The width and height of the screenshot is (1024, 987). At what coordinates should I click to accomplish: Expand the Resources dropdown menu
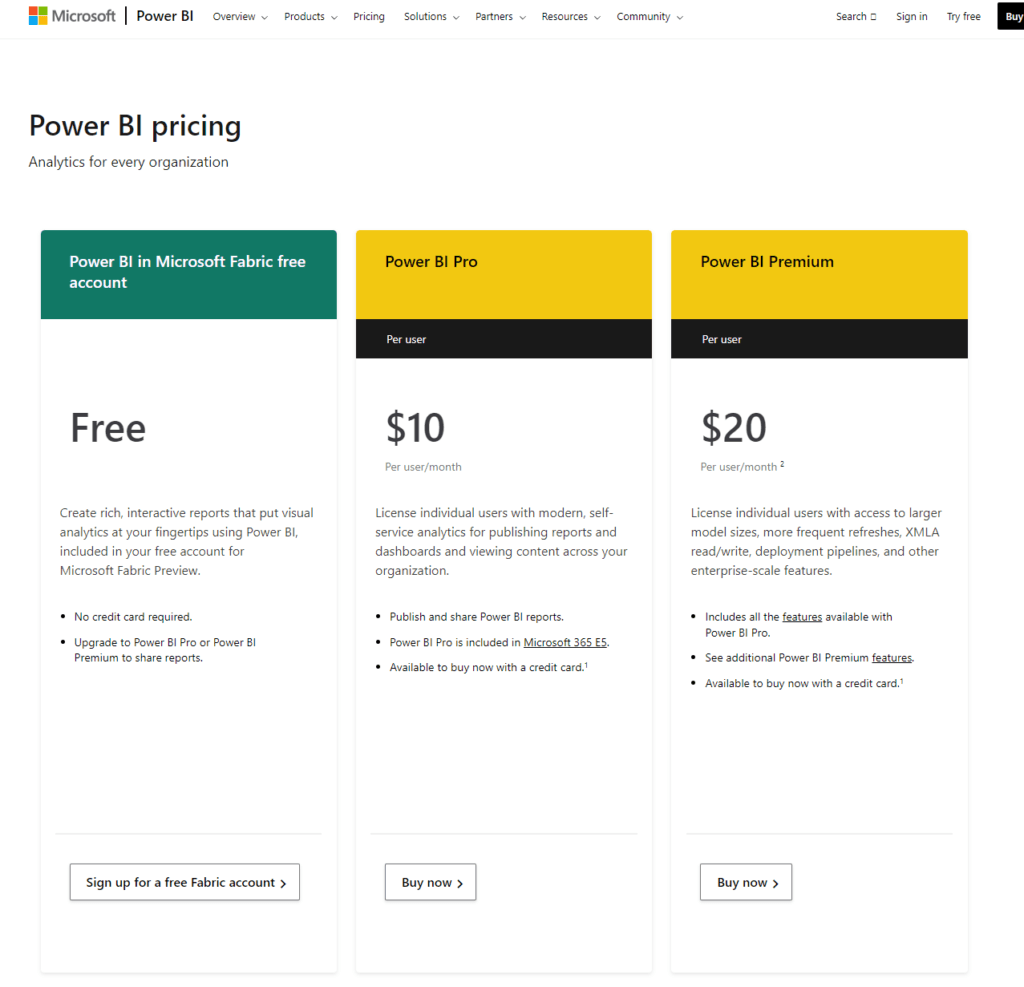pos(570,17)
